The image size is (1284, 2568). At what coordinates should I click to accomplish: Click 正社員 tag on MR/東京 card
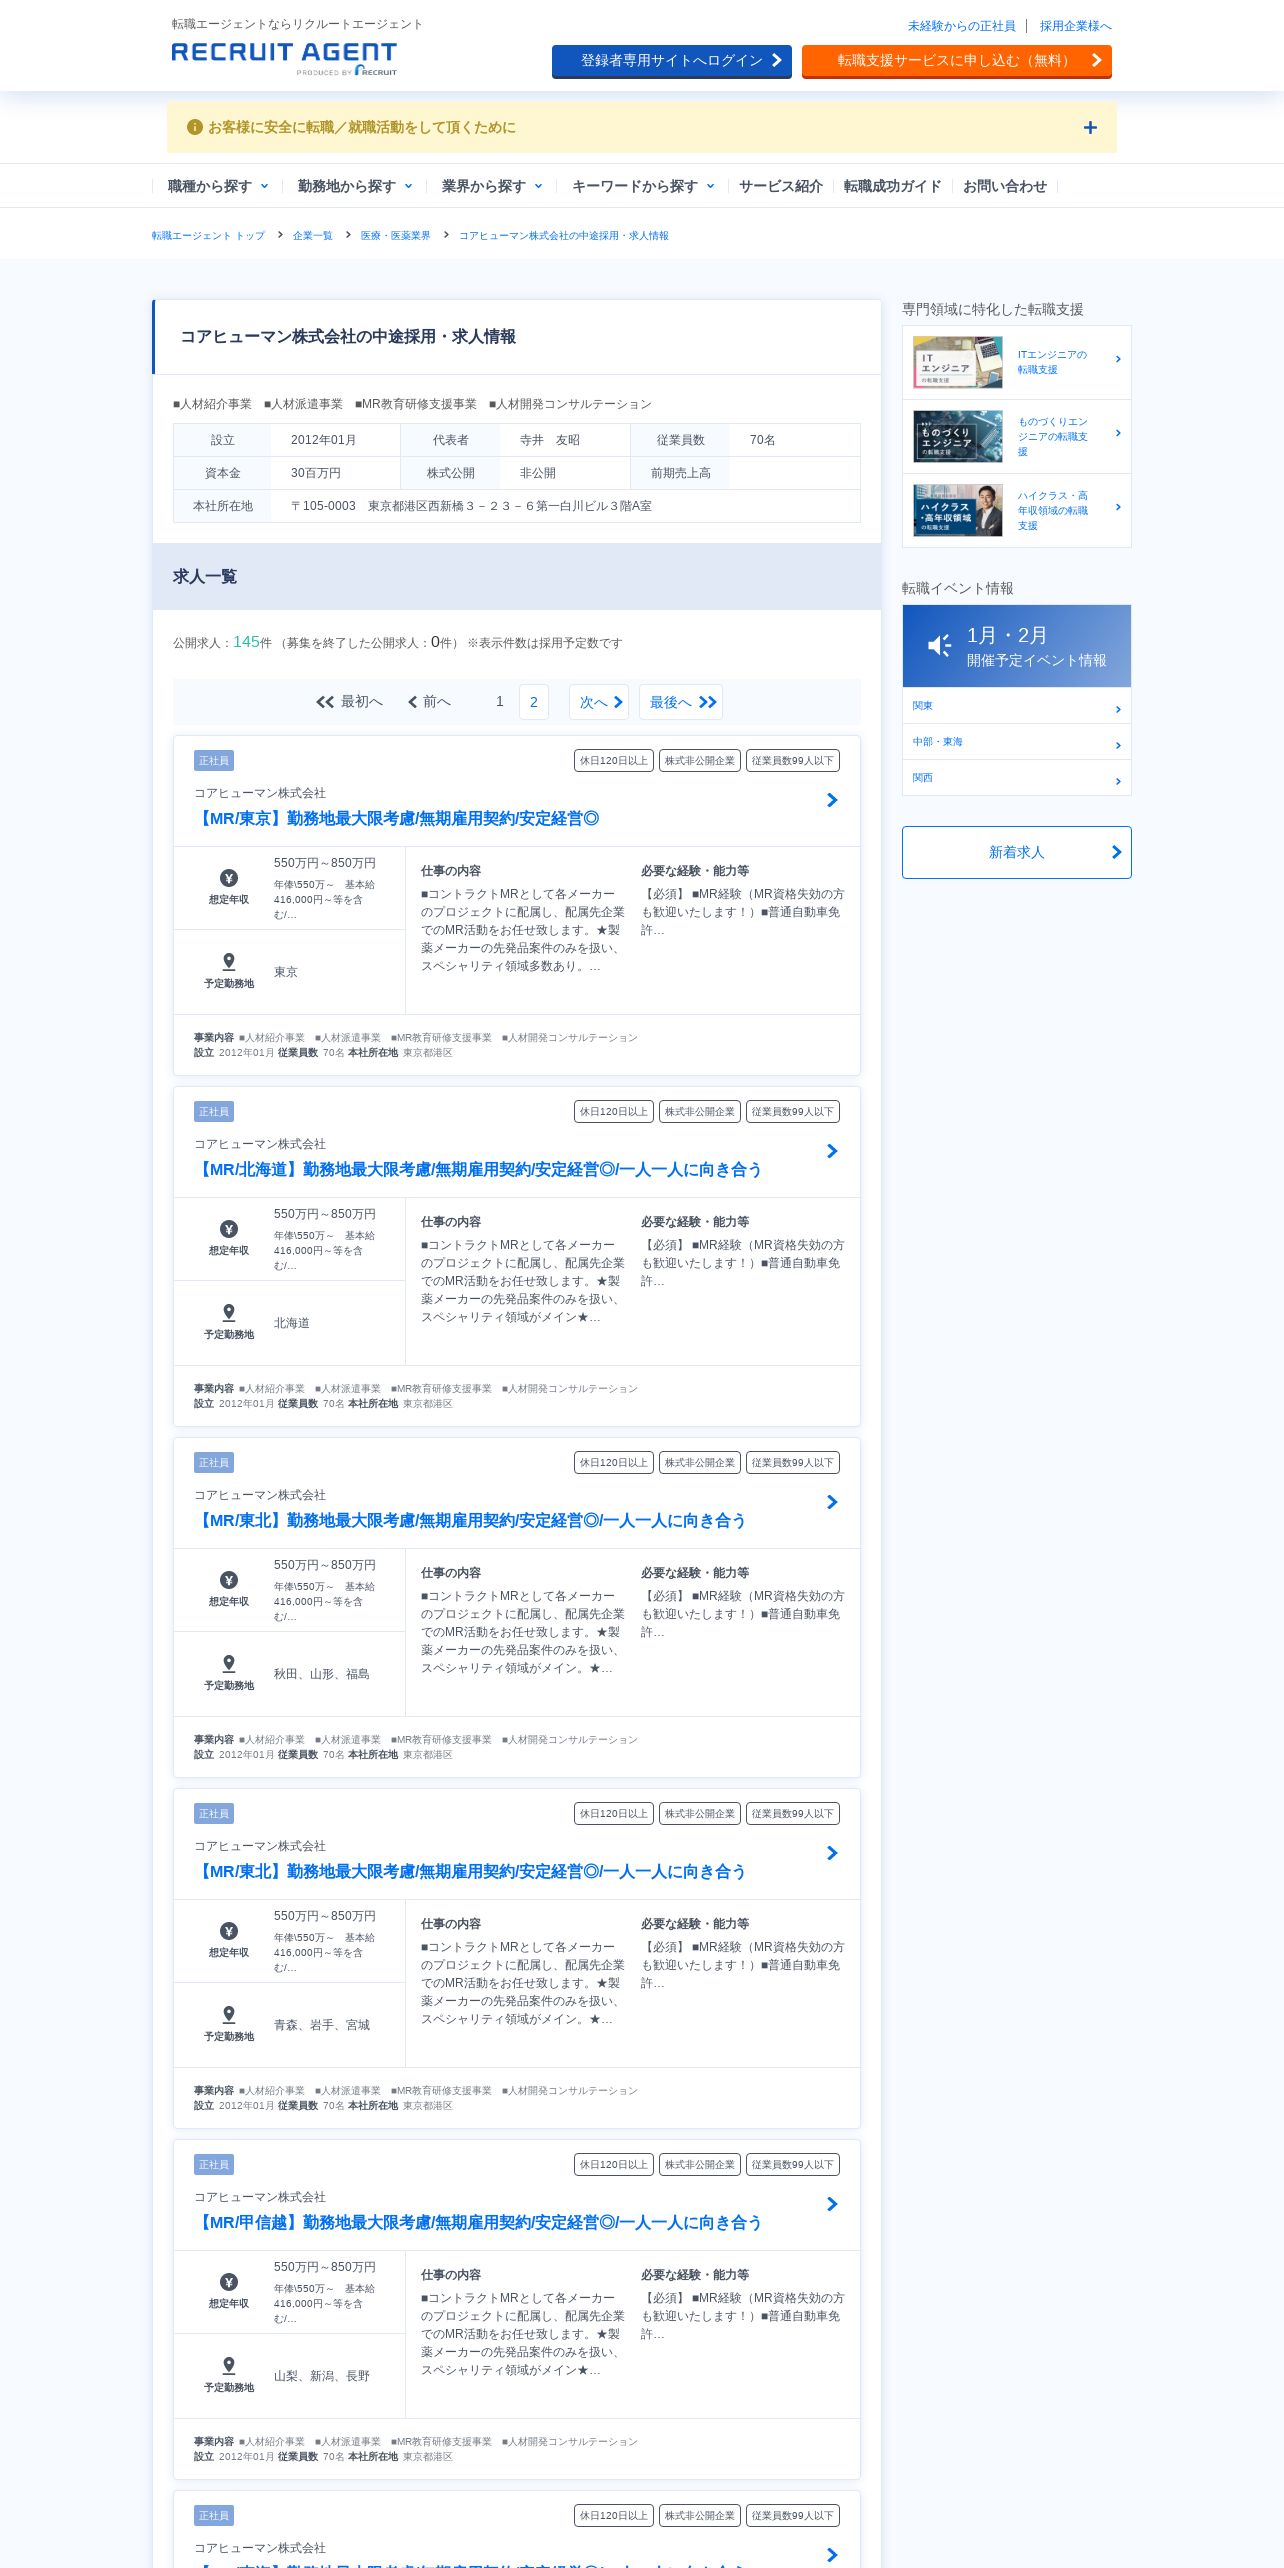[x=214, y=761]
